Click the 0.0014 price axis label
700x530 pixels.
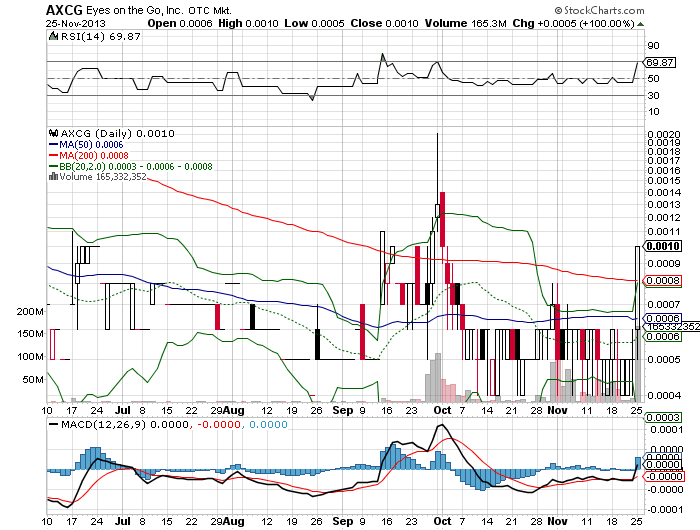(664, 192)
